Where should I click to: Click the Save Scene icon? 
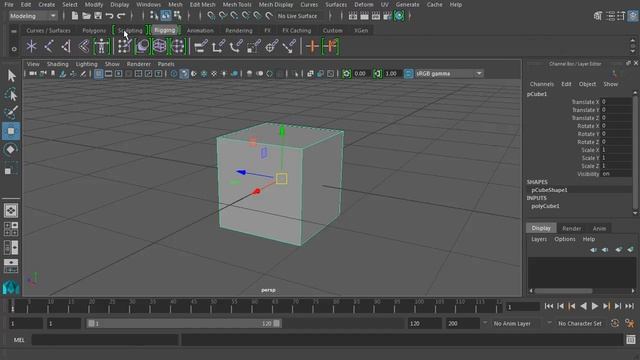(98, 16)
